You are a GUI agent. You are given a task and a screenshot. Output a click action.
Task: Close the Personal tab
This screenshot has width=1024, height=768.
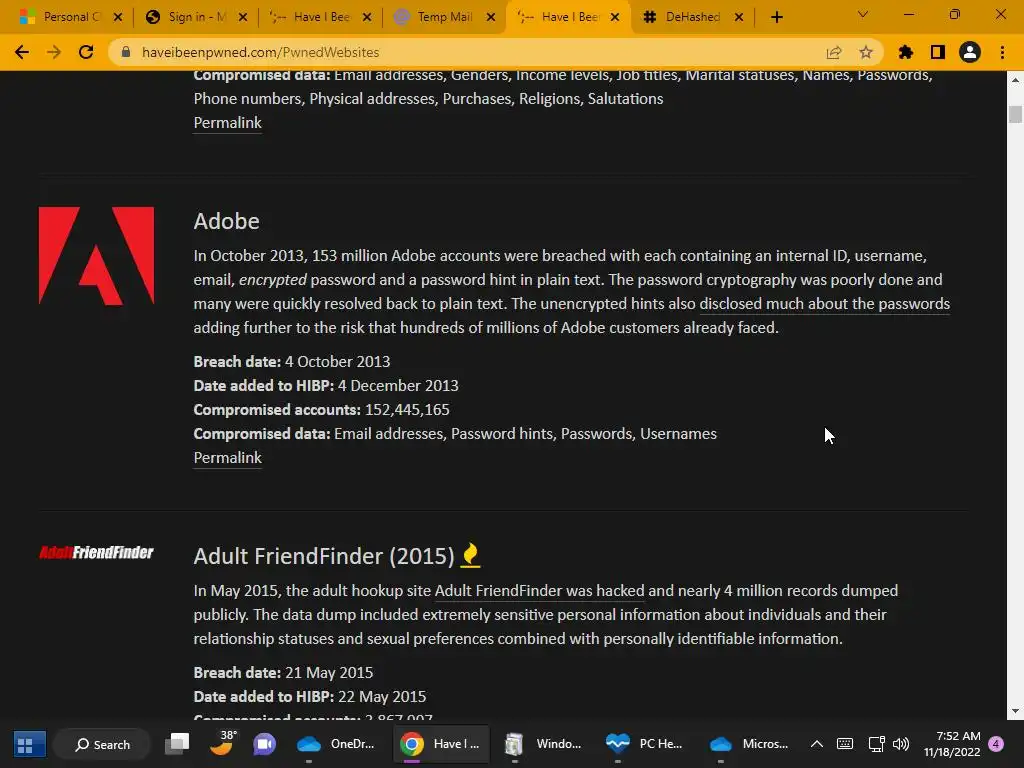pos(118,17)
